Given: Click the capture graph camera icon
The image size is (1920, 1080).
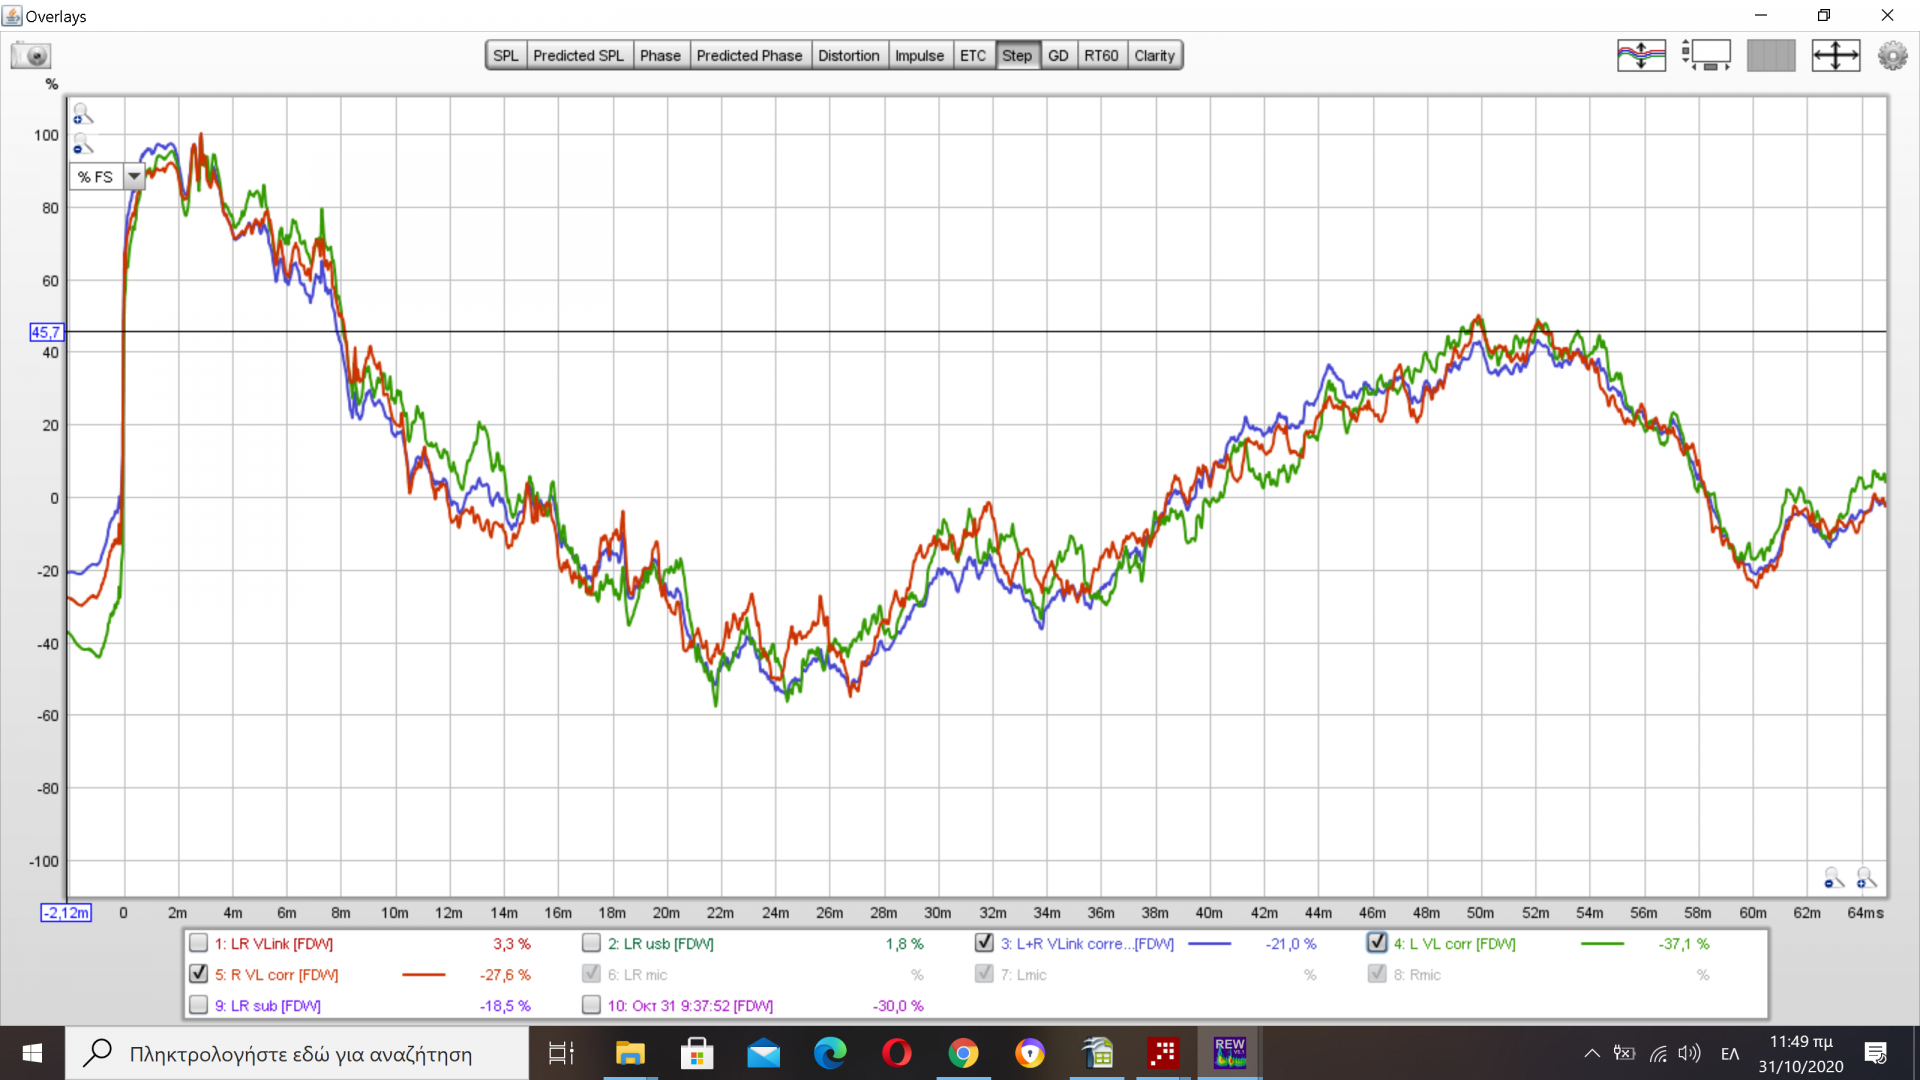Looking at the screenshot, I should (31, 55).
